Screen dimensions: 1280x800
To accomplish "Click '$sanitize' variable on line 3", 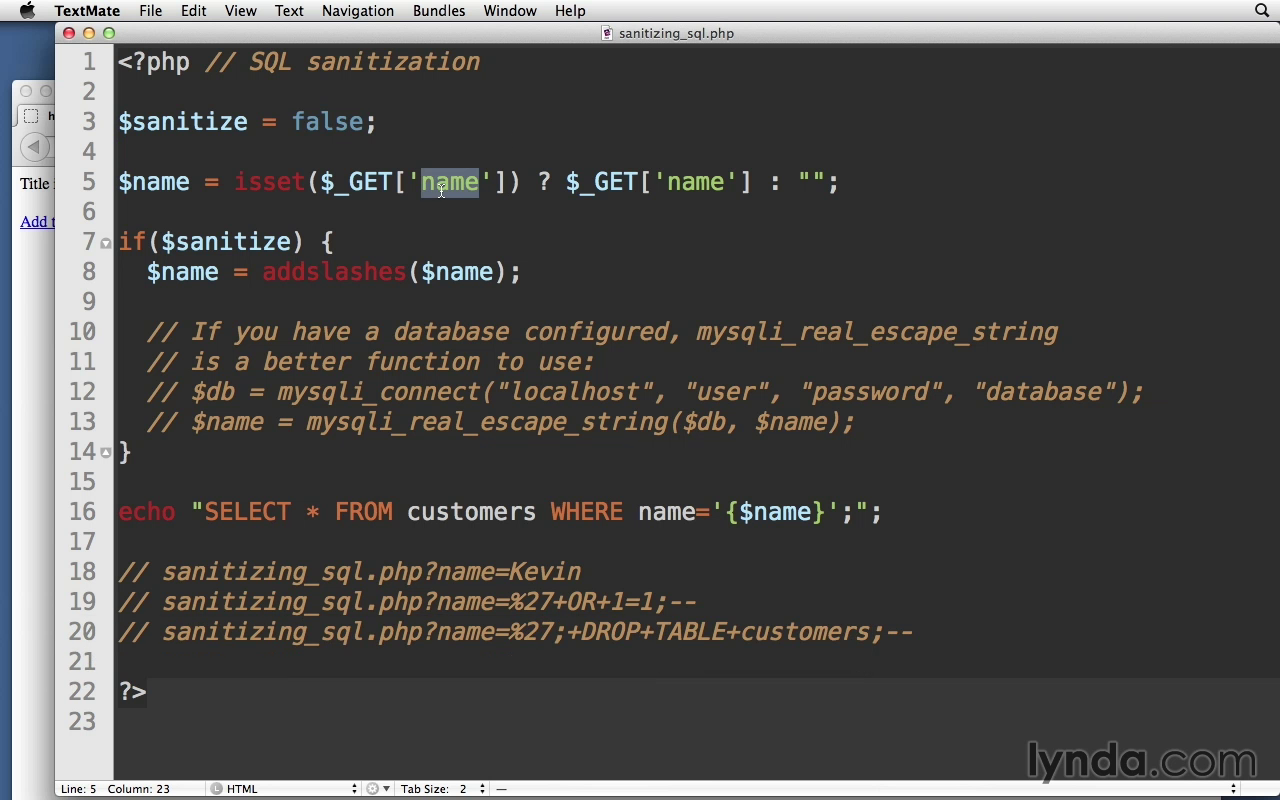I will pyautogui.click(x=183, y=122).
